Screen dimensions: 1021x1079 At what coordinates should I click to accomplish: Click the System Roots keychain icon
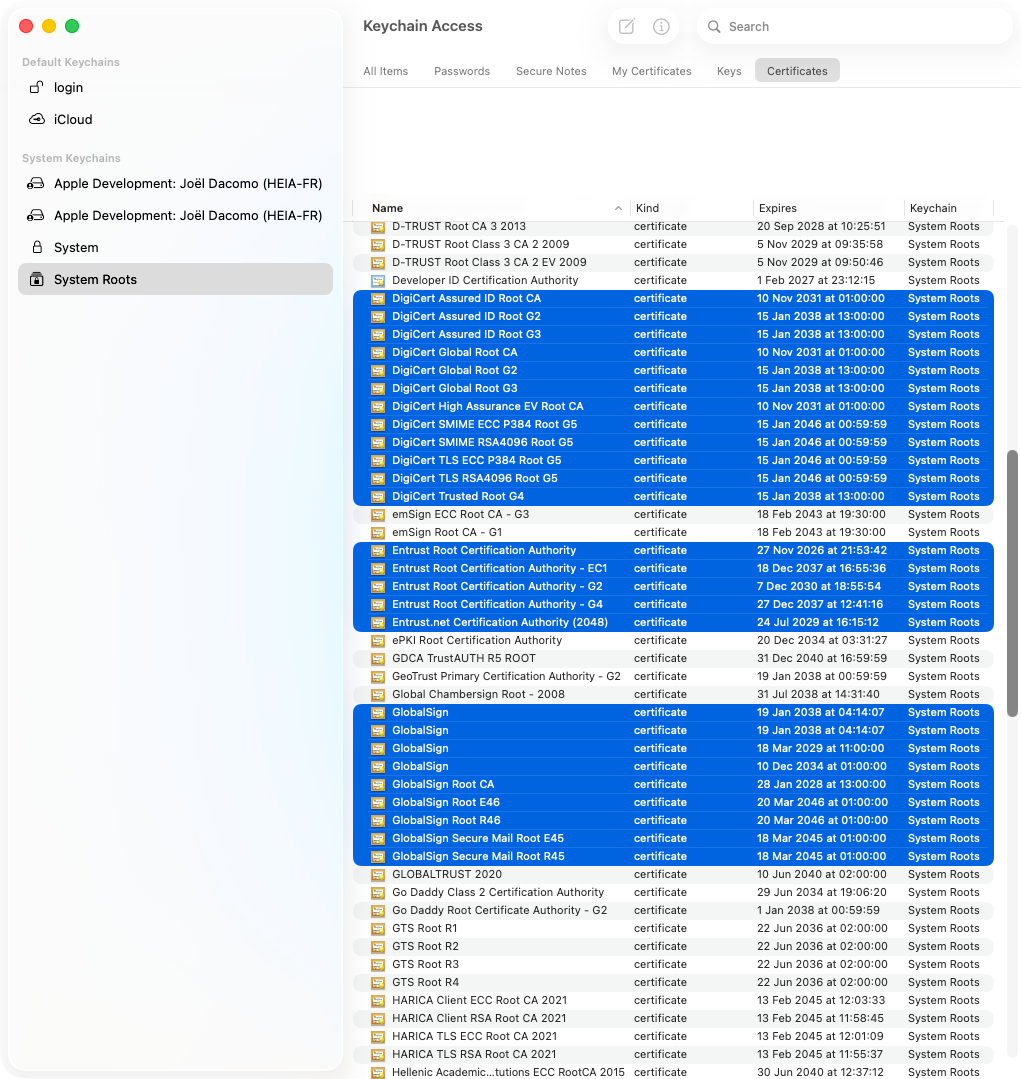pos(36,279)
